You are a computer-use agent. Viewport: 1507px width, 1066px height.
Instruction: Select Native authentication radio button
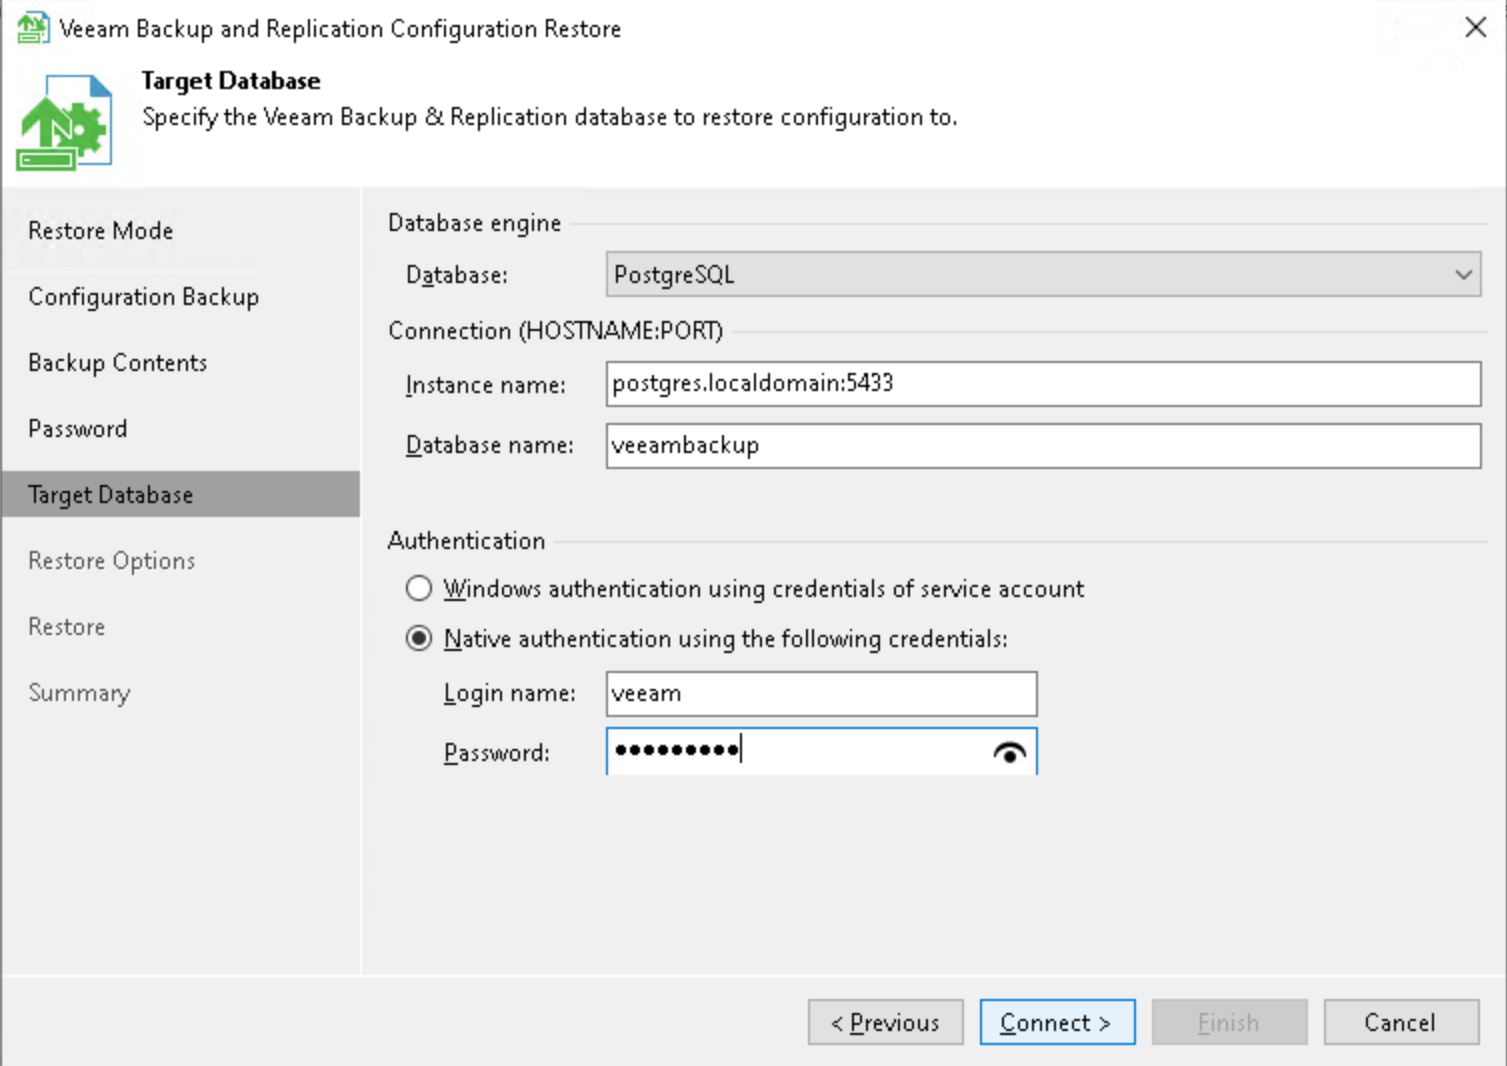419,638
